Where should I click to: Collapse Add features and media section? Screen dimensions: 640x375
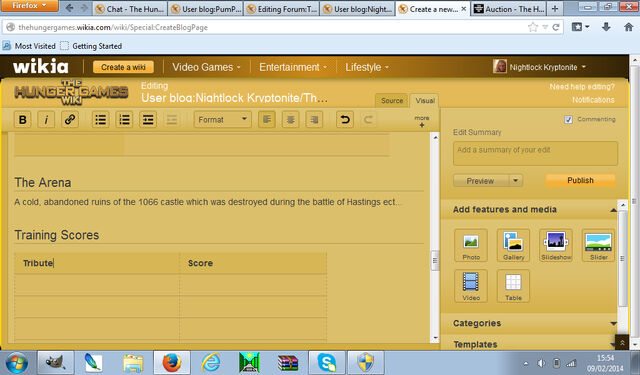tap(613, 210)
